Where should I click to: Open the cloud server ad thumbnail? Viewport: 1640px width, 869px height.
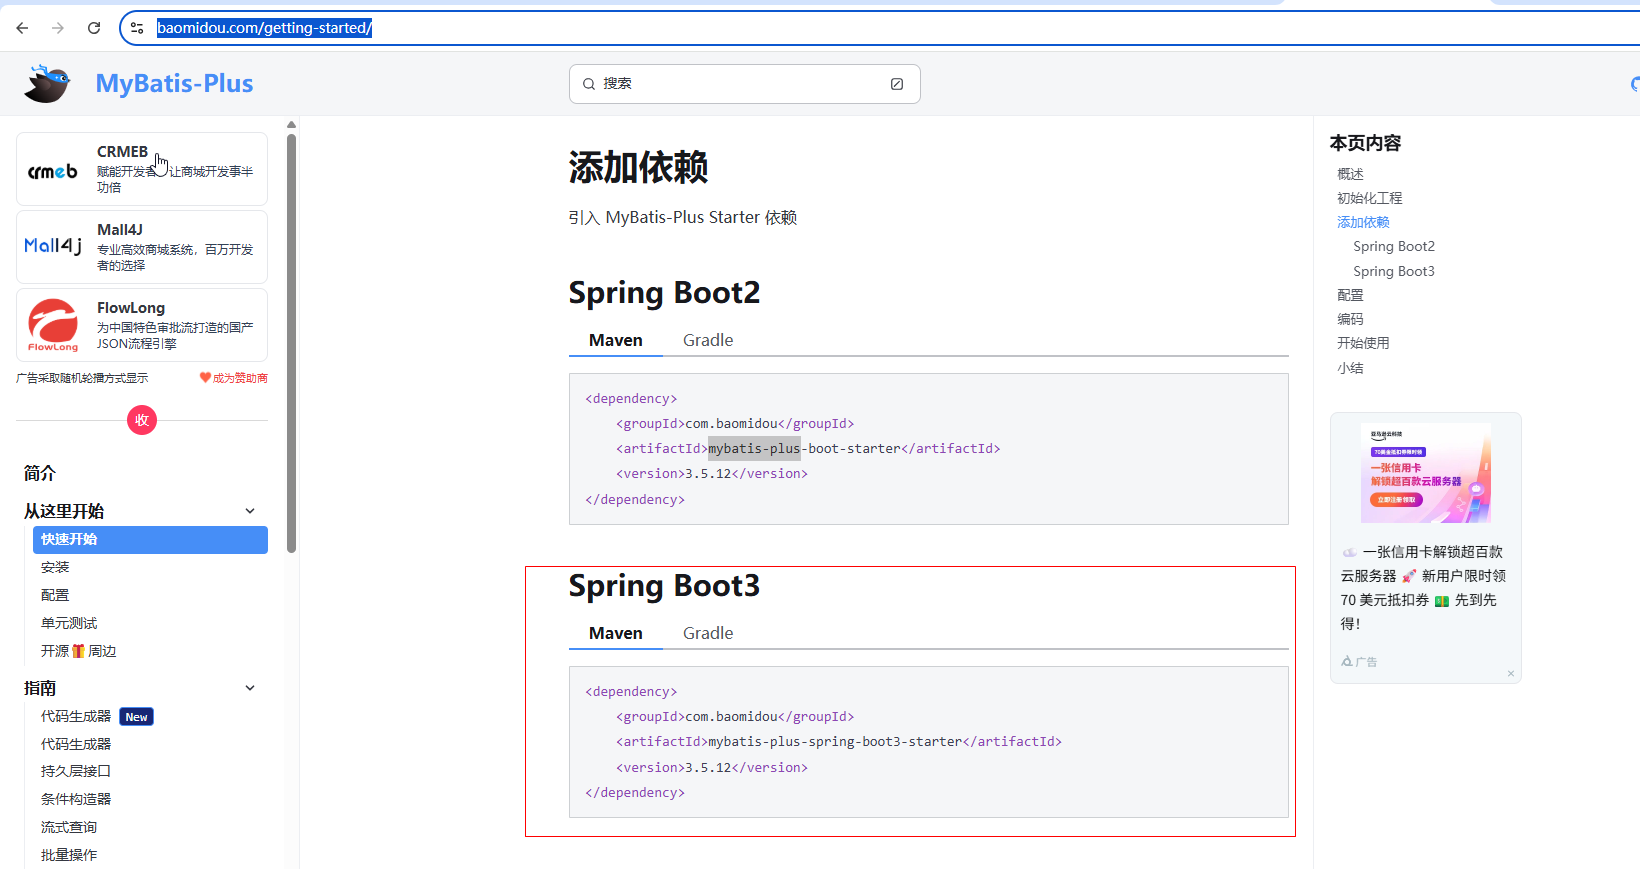pyautogui.click(x=1426, y=473)
